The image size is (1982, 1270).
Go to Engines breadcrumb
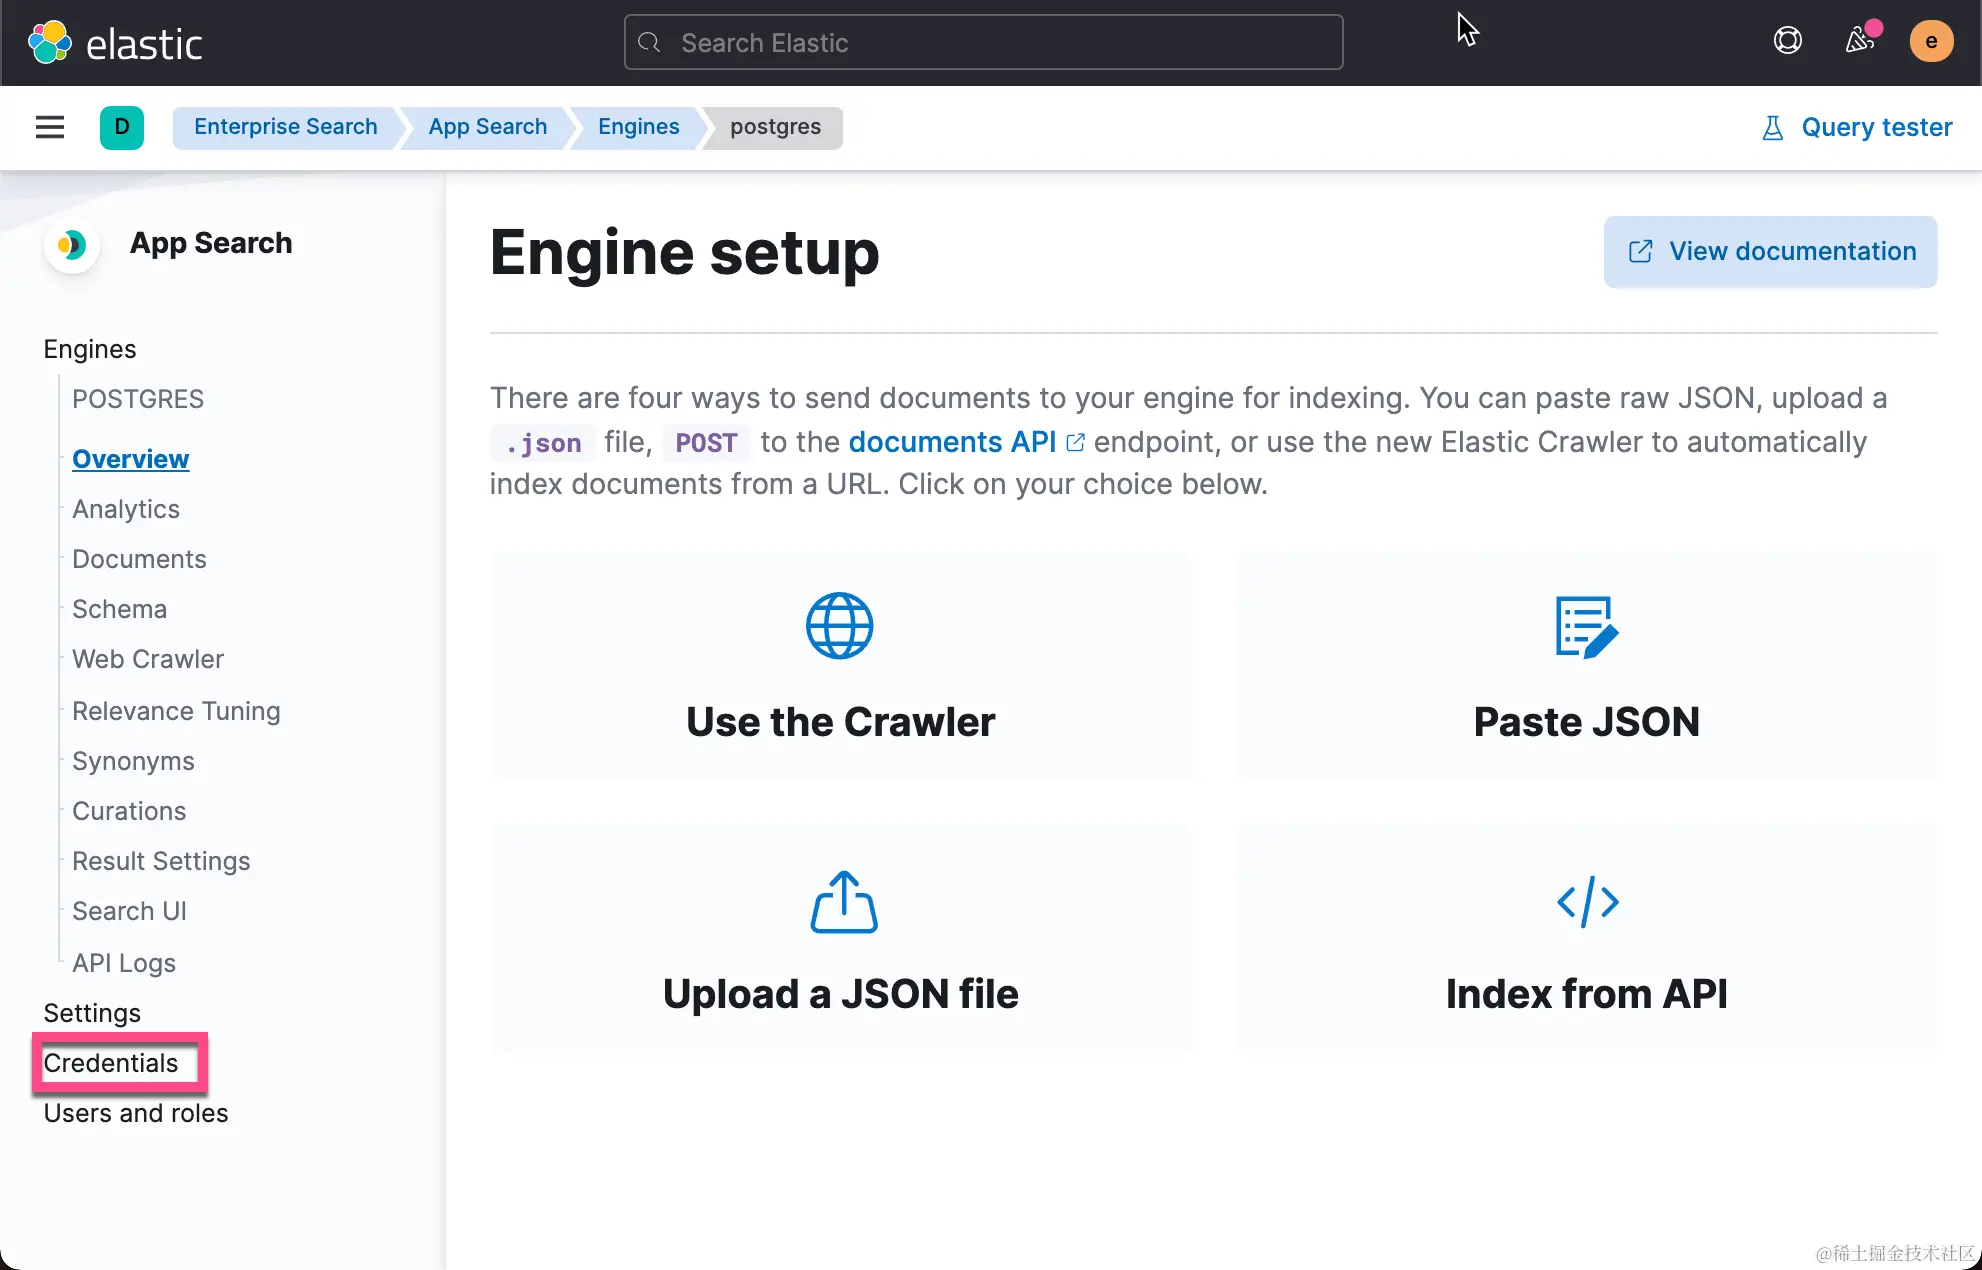[x=638, y=127]
